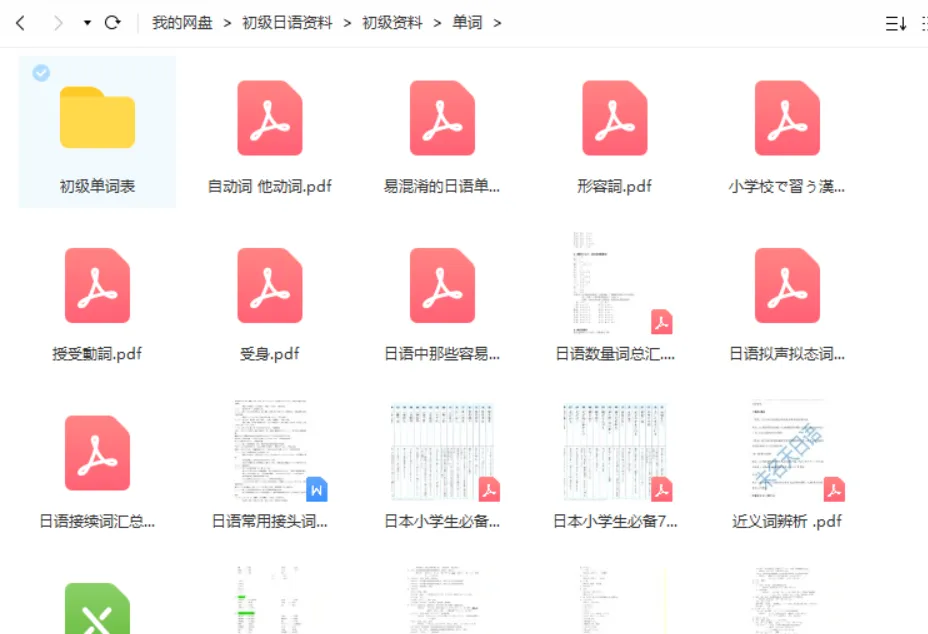Image resolution: width=928 pixels, height=634 pixels.
Task: Click the 受身.pdf file name
Action: tap(269, 354)
